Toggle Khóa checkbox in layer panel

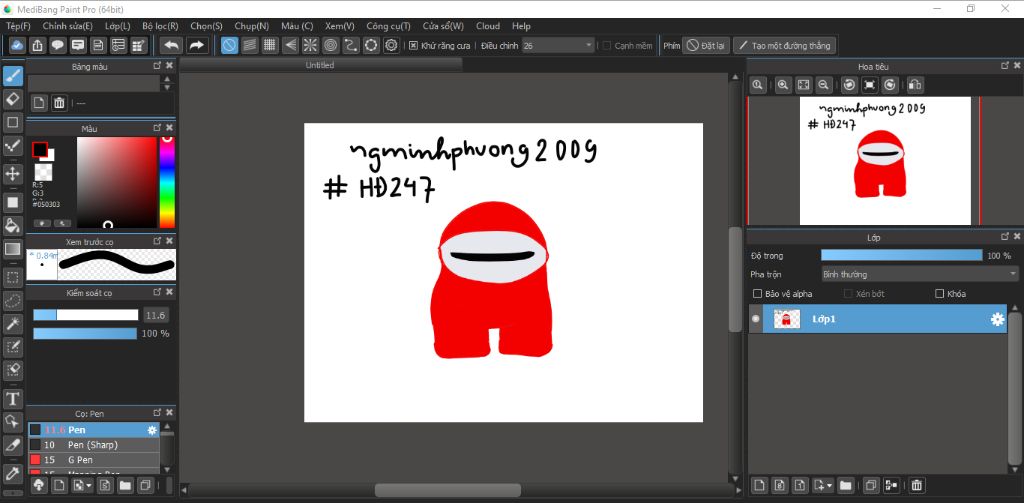click(x=940, y=294)
